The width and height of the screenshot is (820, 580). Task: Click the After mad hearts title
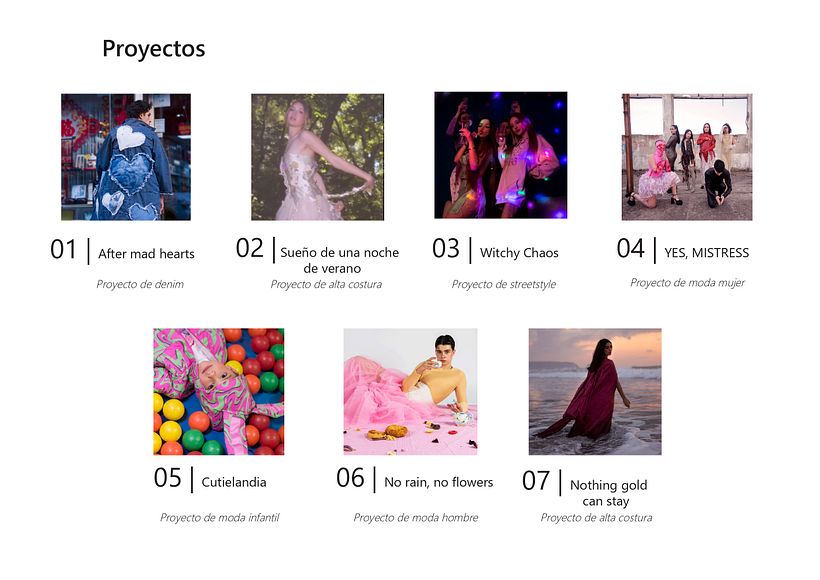(146, 254)
